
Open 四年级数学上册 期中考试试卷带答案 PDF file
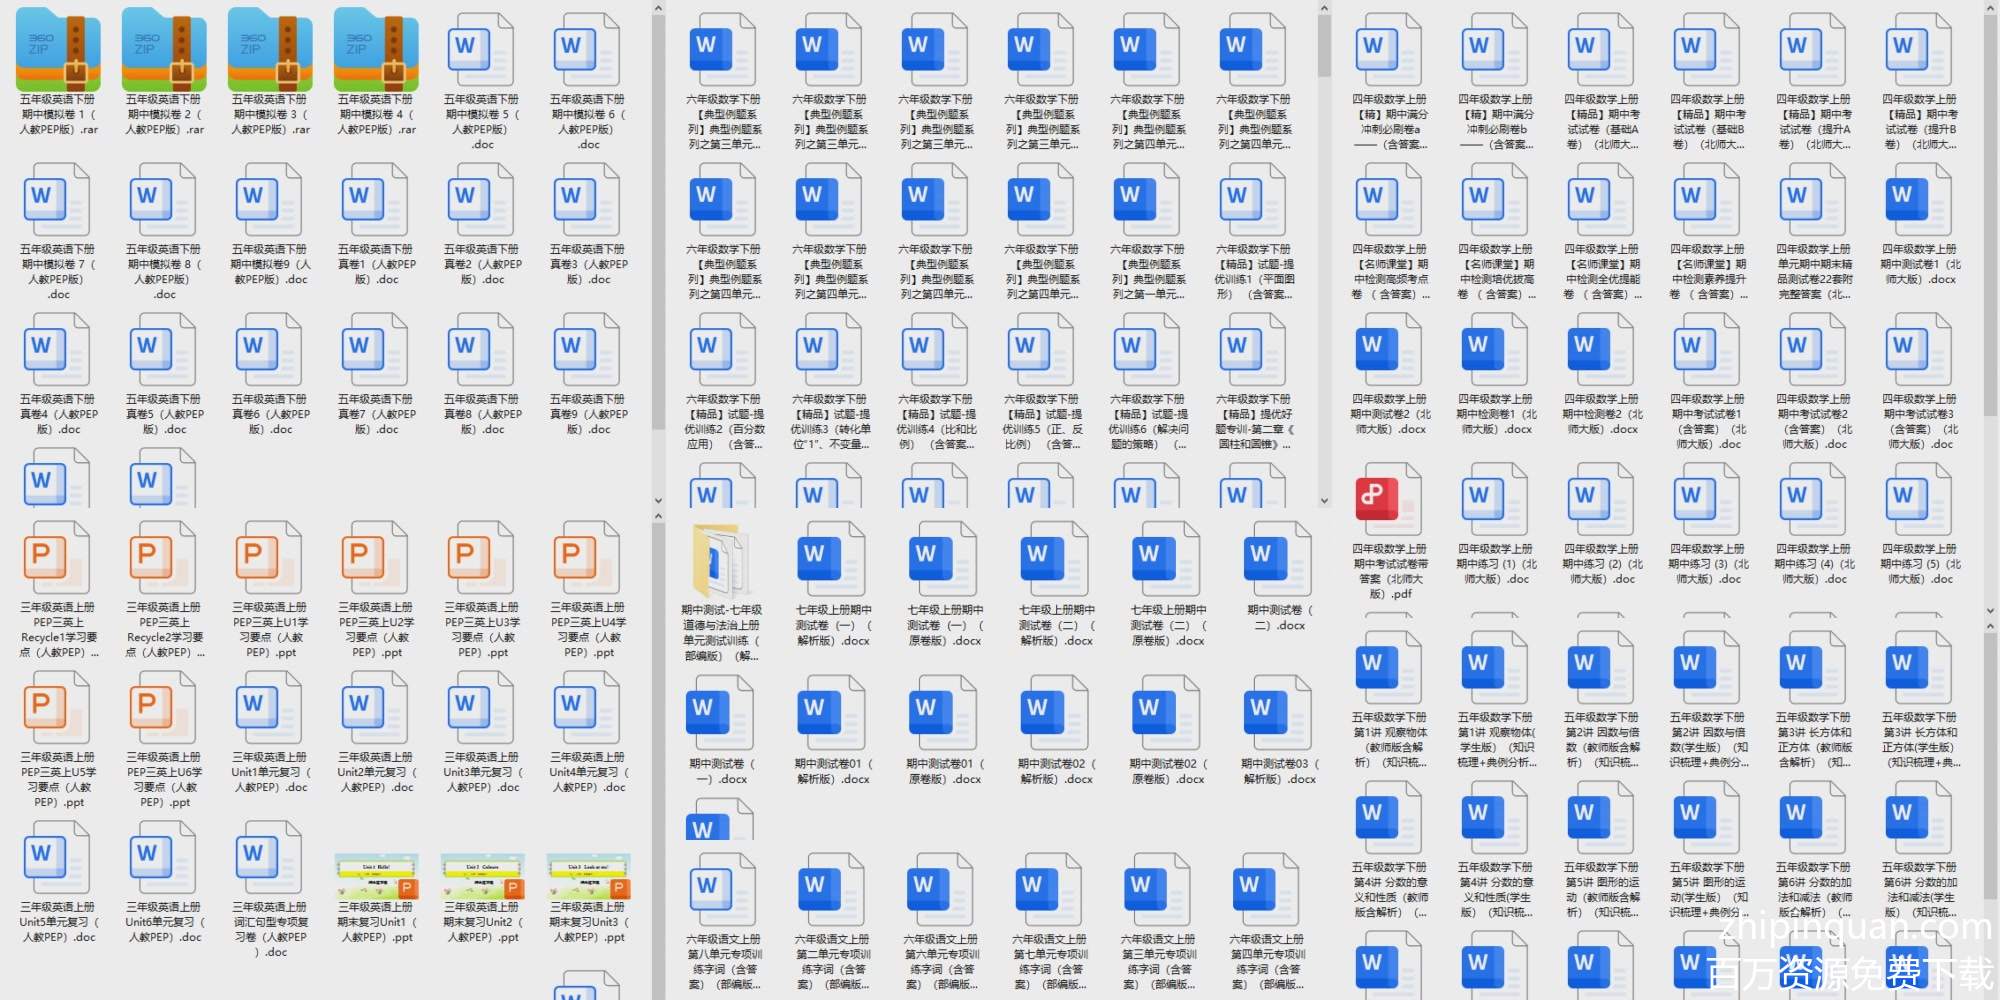pos(1389,500)
